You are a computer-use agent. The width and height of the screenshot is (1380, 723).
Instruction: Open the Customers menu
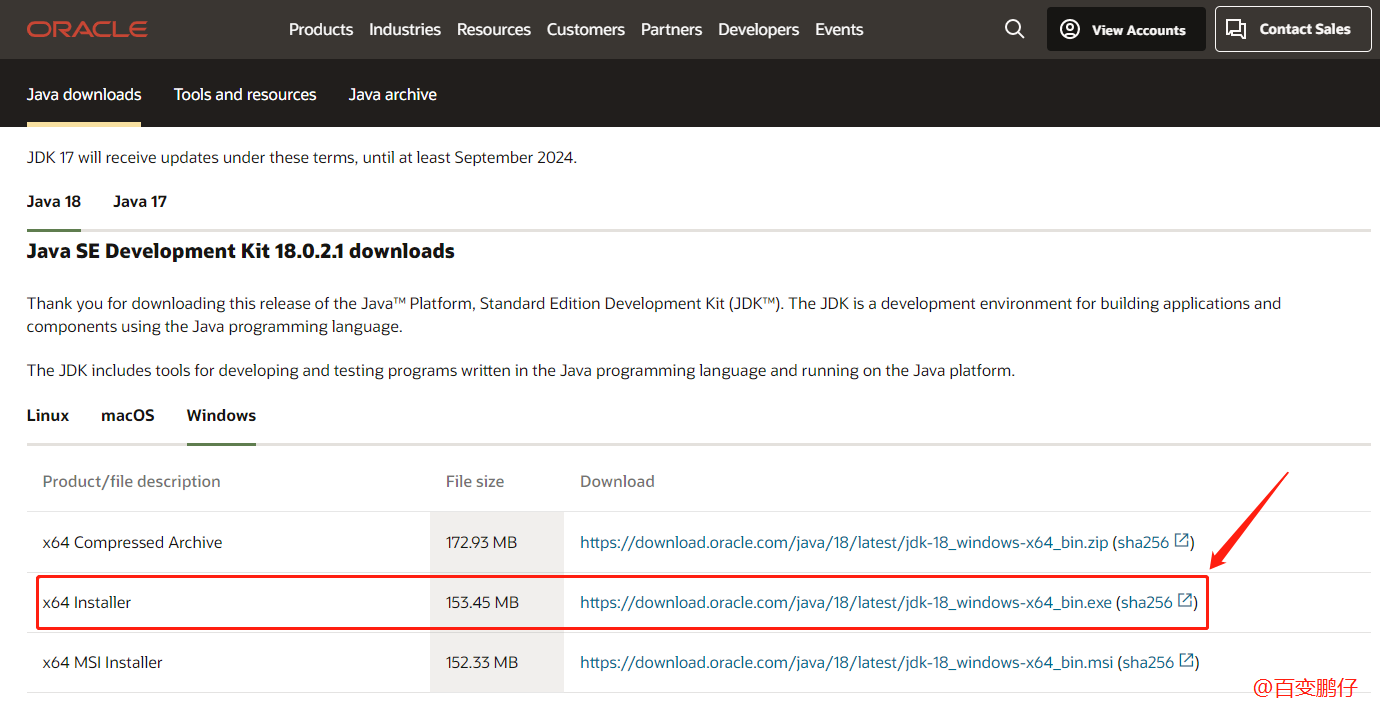(x=586, y=30)
